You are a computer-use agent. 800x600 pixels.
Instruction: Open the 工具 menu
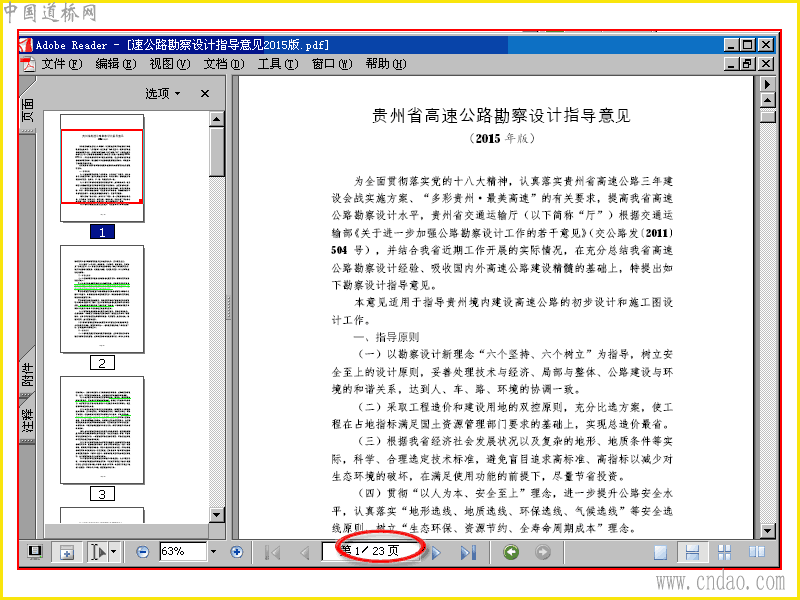[278, 64]
